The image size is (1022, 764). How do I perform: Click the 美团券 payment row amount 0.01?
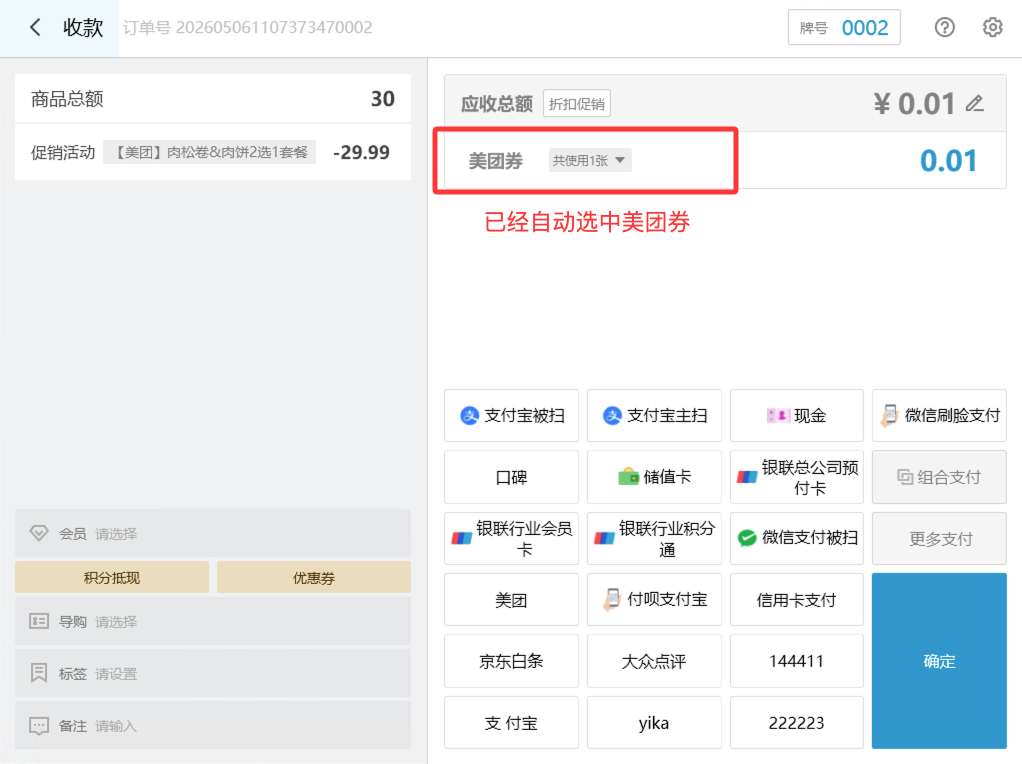coord(948,161)
